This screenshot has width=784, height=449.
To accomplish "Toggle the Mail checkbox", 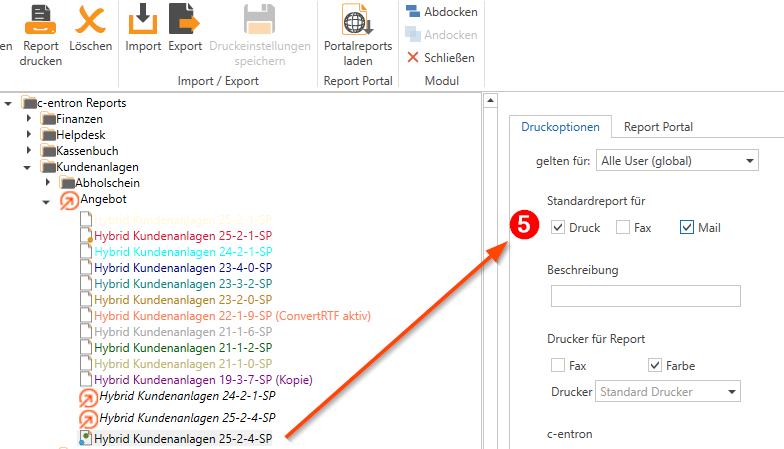I will coord(686,227).
